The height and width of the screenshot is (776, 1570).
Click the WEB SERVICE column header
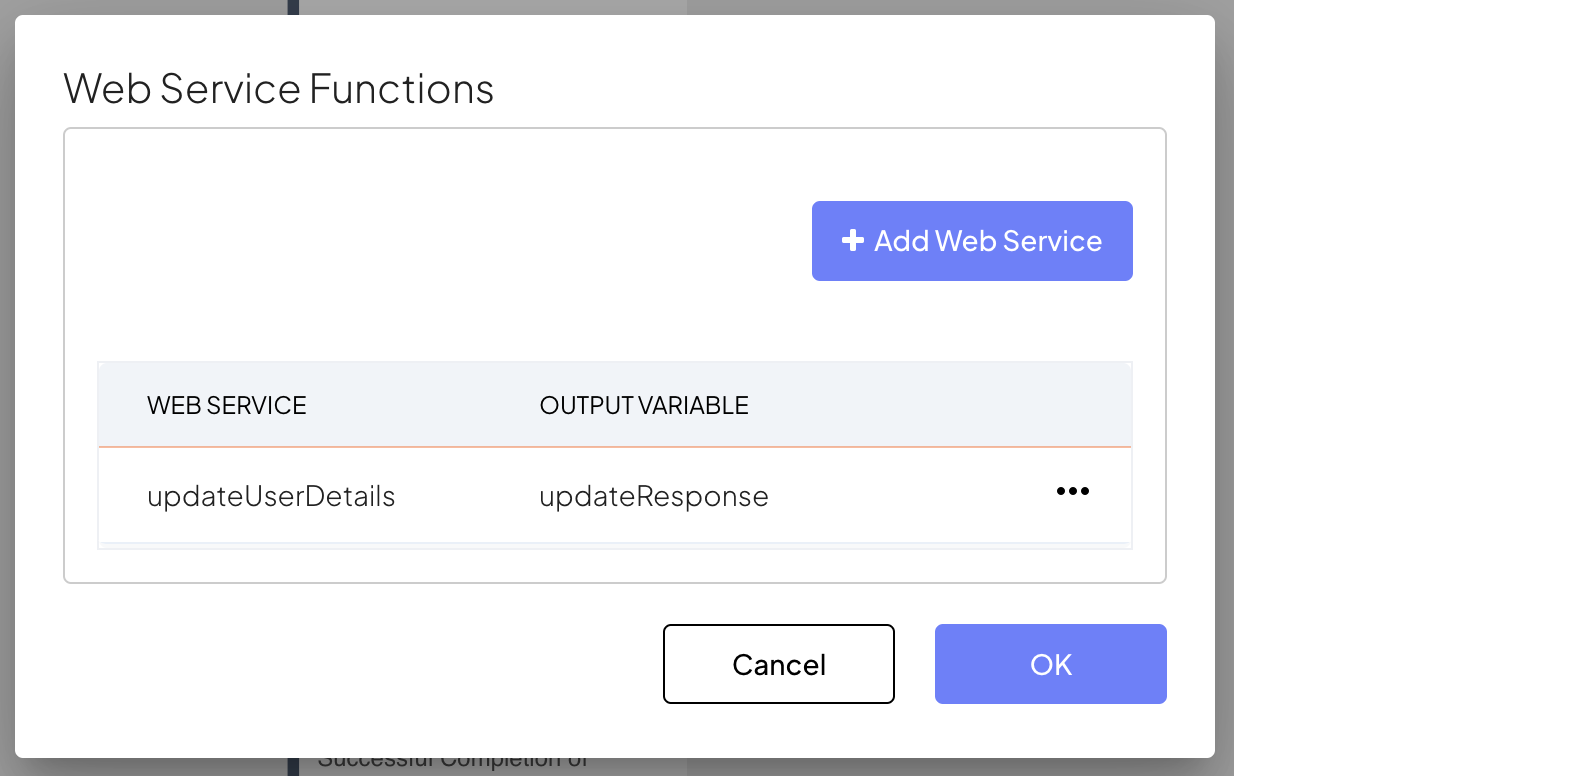227,405
